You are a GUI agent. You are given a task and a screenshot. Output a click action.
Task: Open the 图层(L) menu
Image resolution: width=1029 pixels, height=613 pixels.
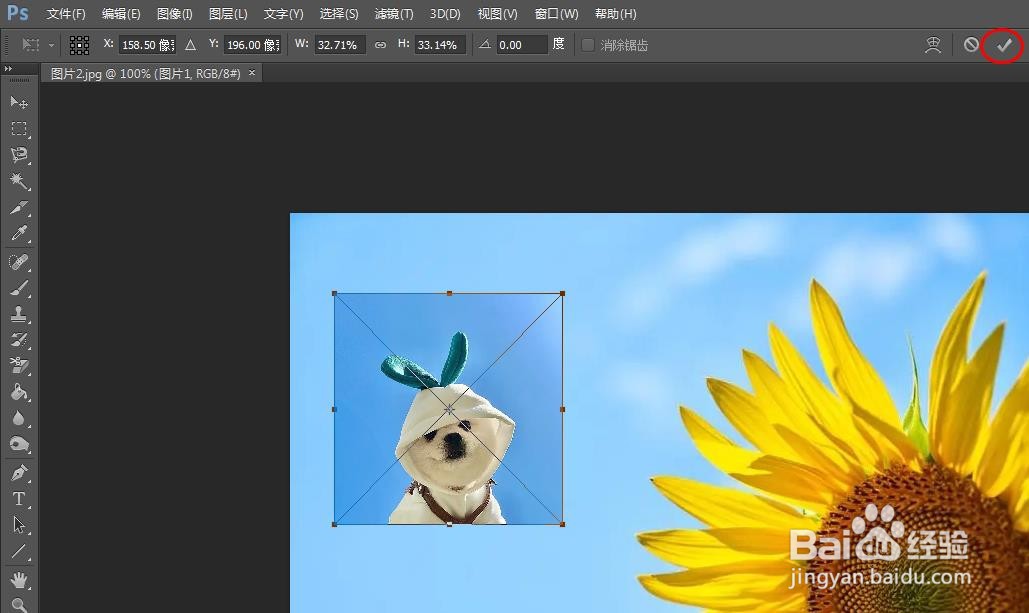point(228,14)
